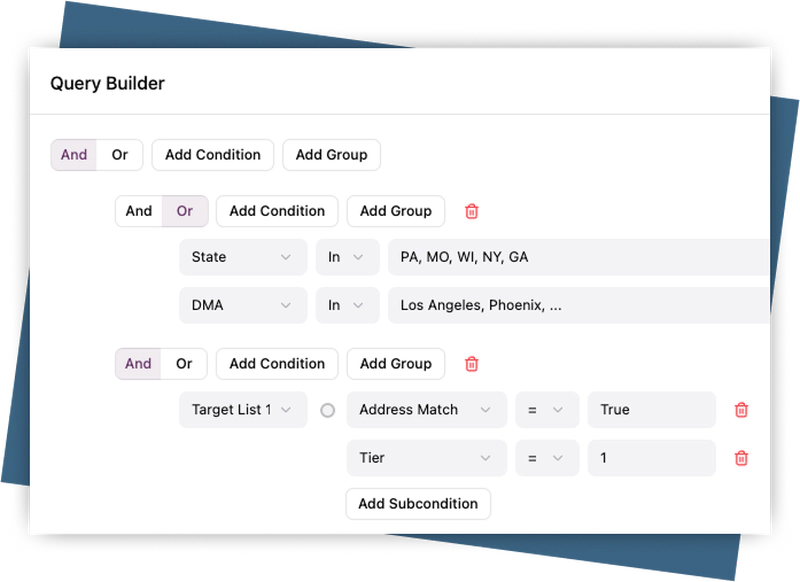
Task: Select the Target List 1 radio circle
Action: [x=328, y=410]
